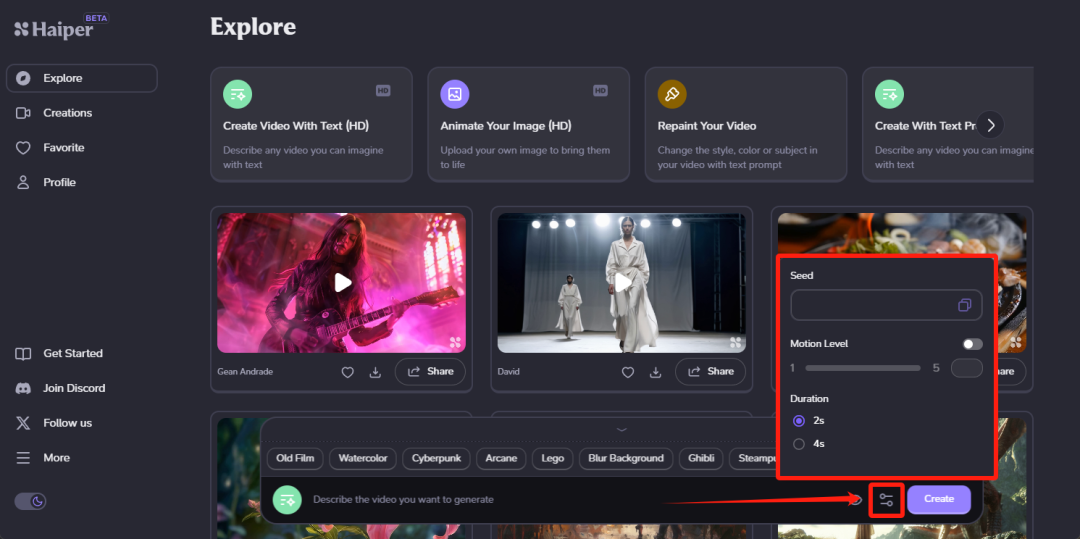Image resolution: width=1080 pixels, height=539 pixels.
Task: Adjust the Motion Level slider
Action: point(862,368)
